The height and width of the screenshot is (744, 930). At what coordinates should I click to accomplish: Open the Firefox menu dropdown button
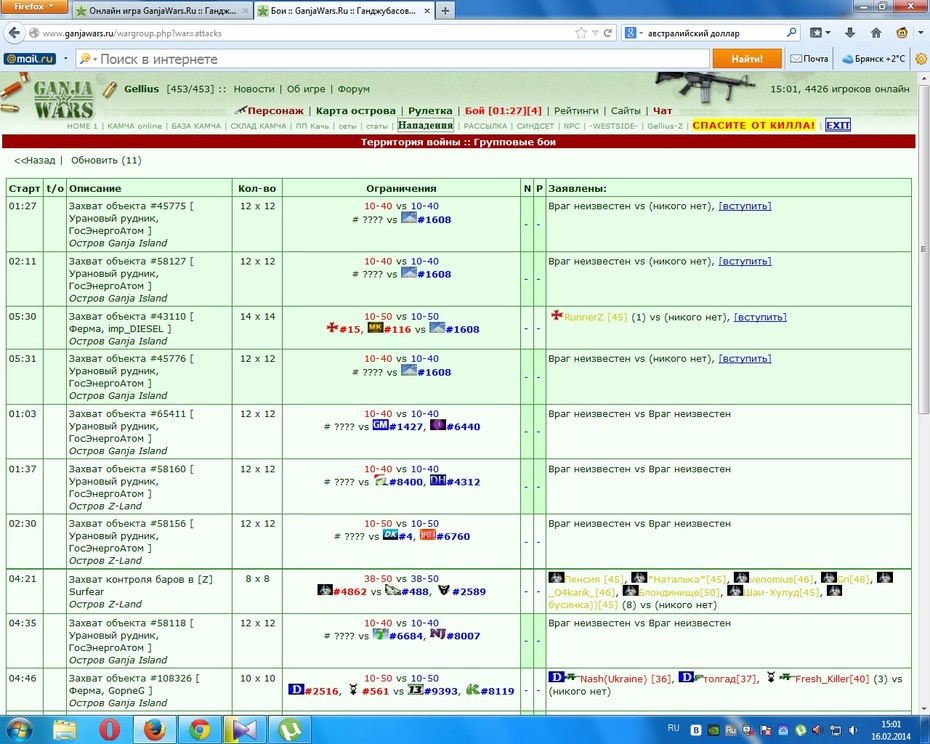click(34, 7)
